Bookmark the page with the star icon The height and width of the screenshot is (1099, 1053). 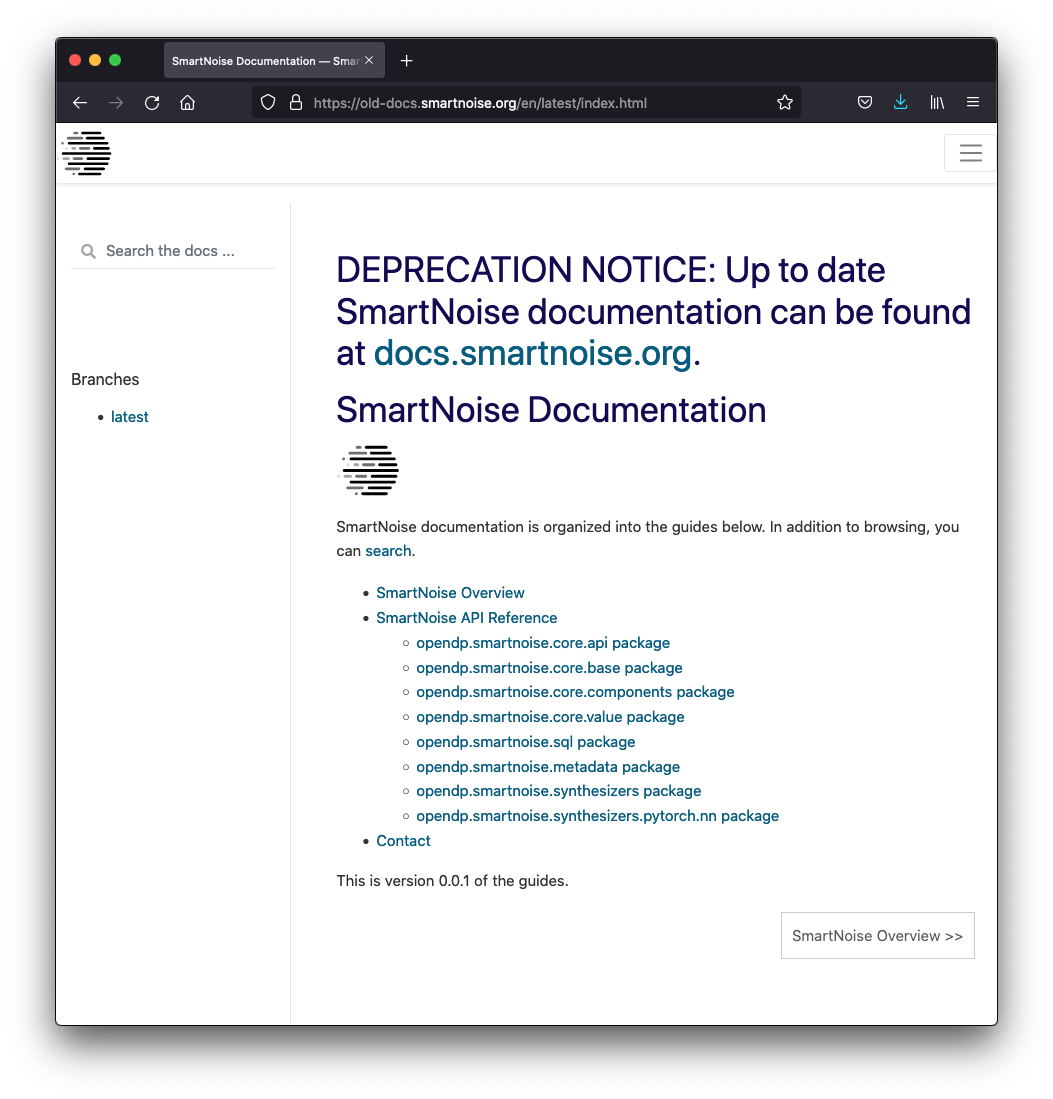coord(785,102)
